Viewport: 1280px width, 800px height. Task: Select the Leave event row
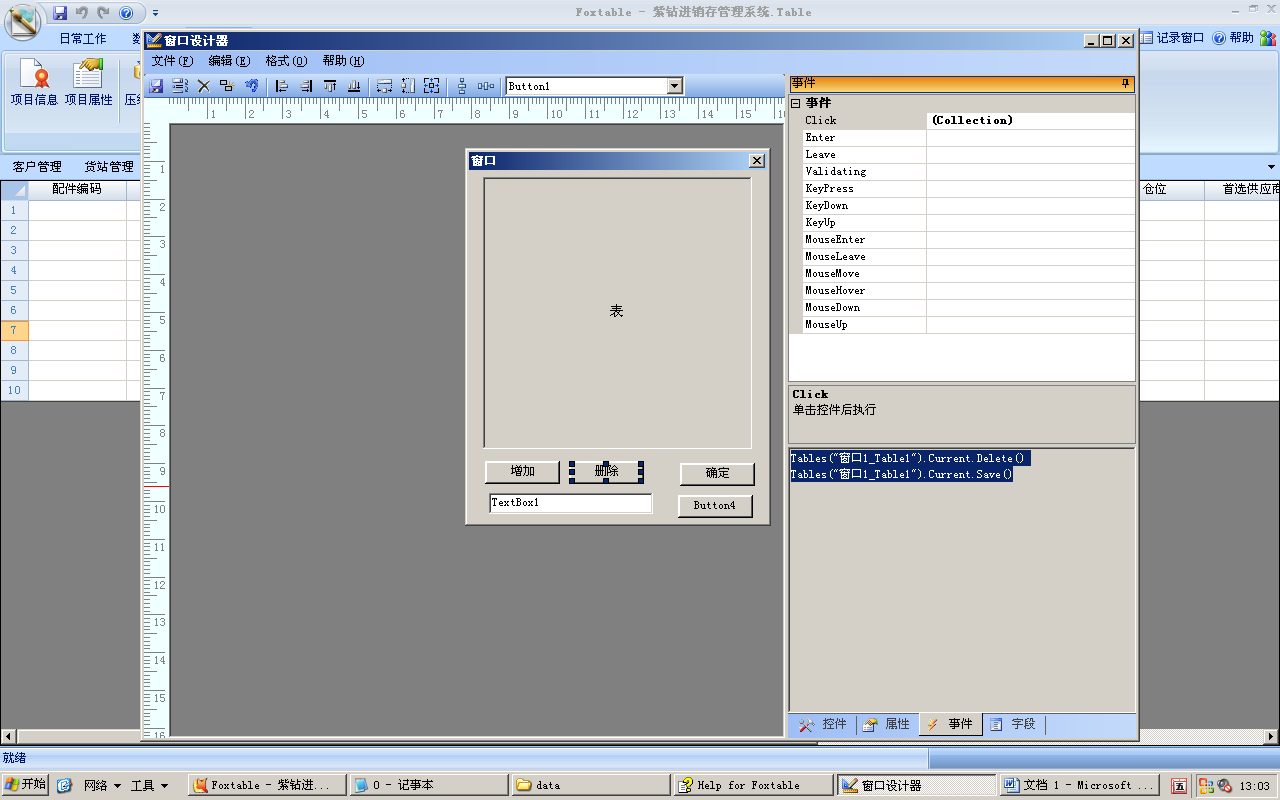pos(962,154)
